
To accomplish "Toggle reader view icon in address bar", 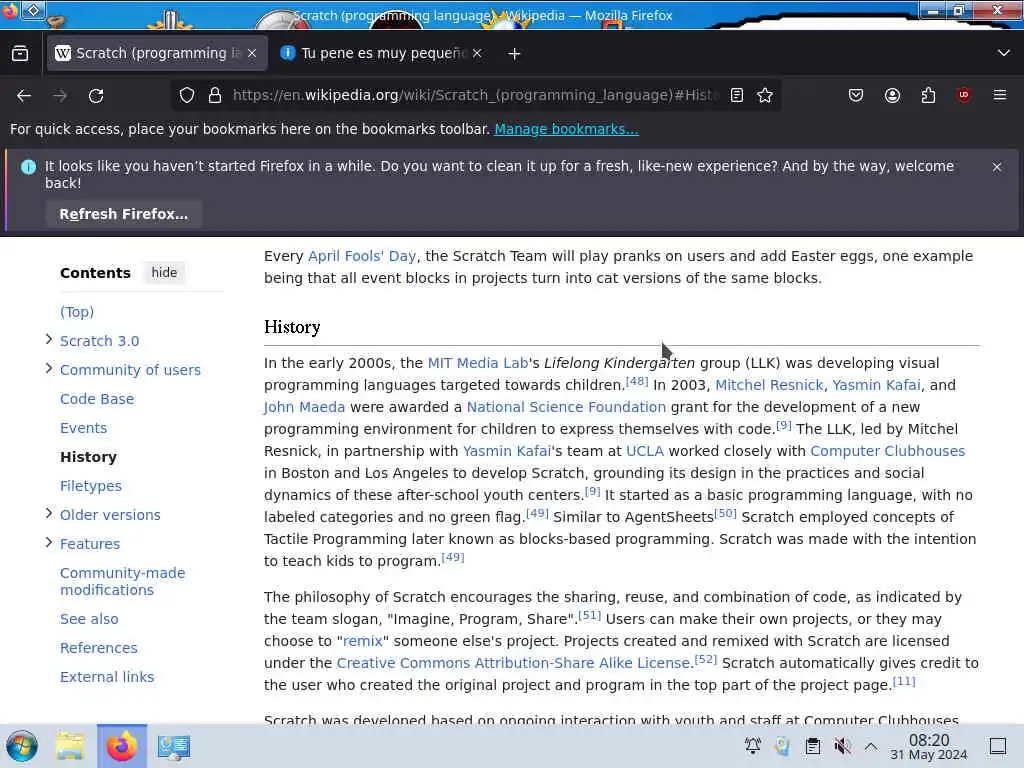I will (737, 95).
